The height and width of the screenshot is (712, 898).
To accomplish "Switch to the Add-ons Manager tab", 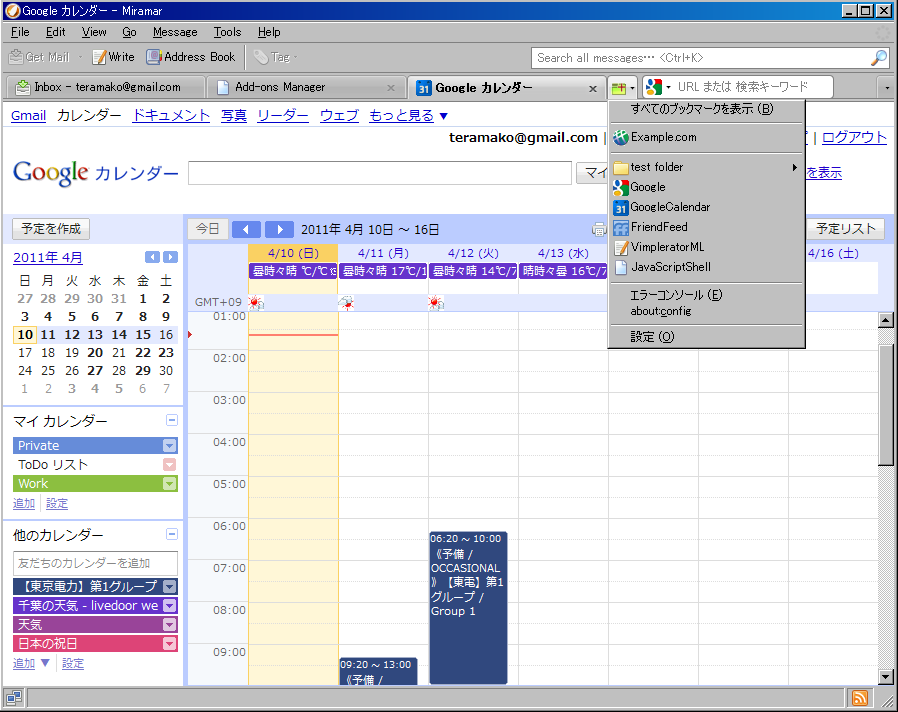I will (305, 87).
